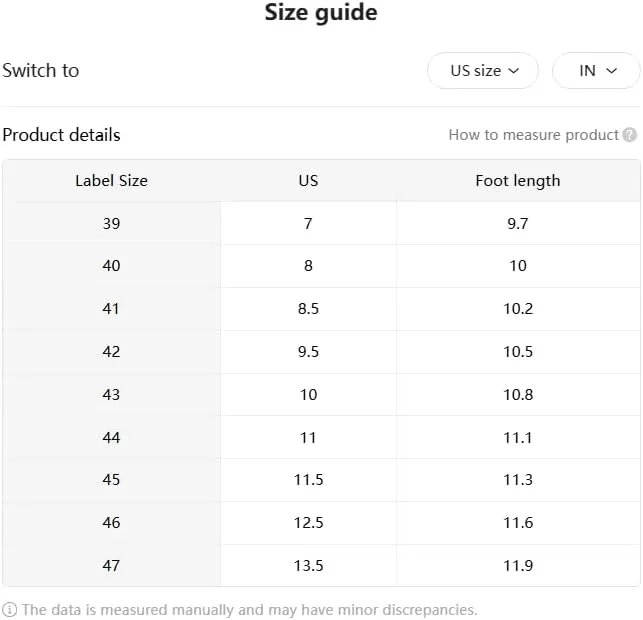Click the label size 47 cell

pyautogui.click(x=111, y=566)
